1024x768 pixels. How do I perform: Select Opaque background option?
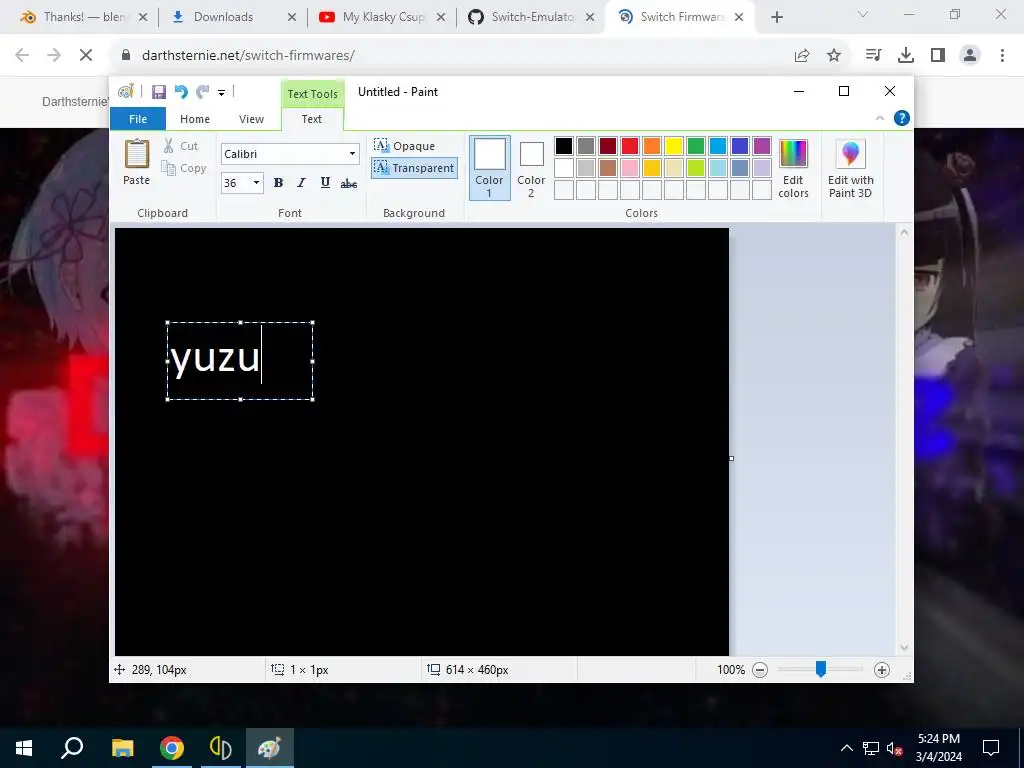coord(405,146)
